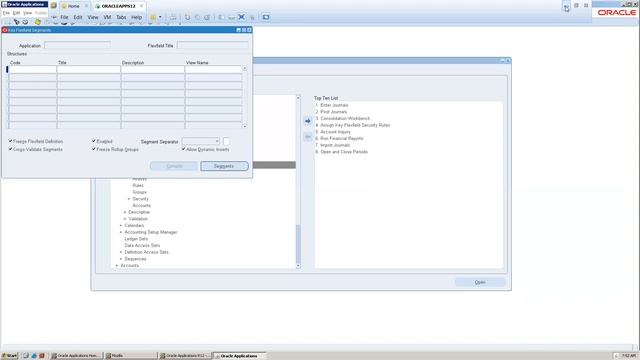
Task: Expand the Validation tree node
Action: (125, 219)
